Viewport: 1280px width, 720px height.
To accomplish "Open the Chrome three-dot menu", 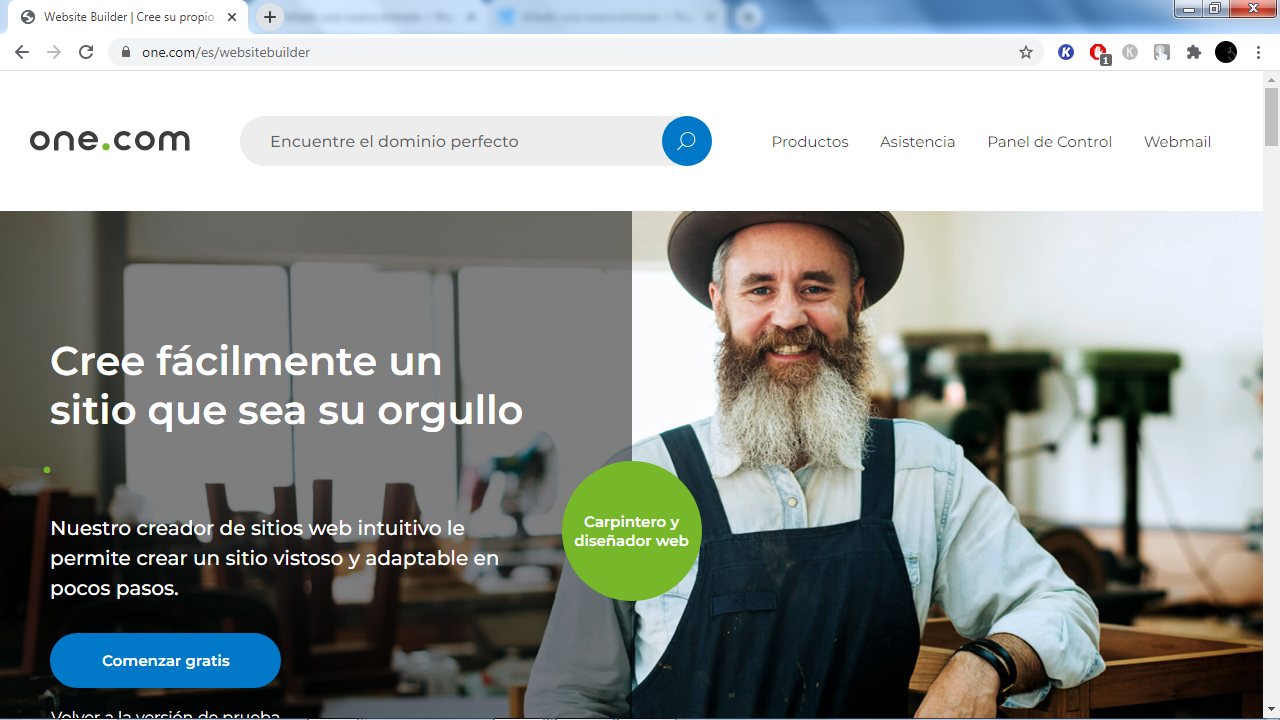I will click(1258, 52).
